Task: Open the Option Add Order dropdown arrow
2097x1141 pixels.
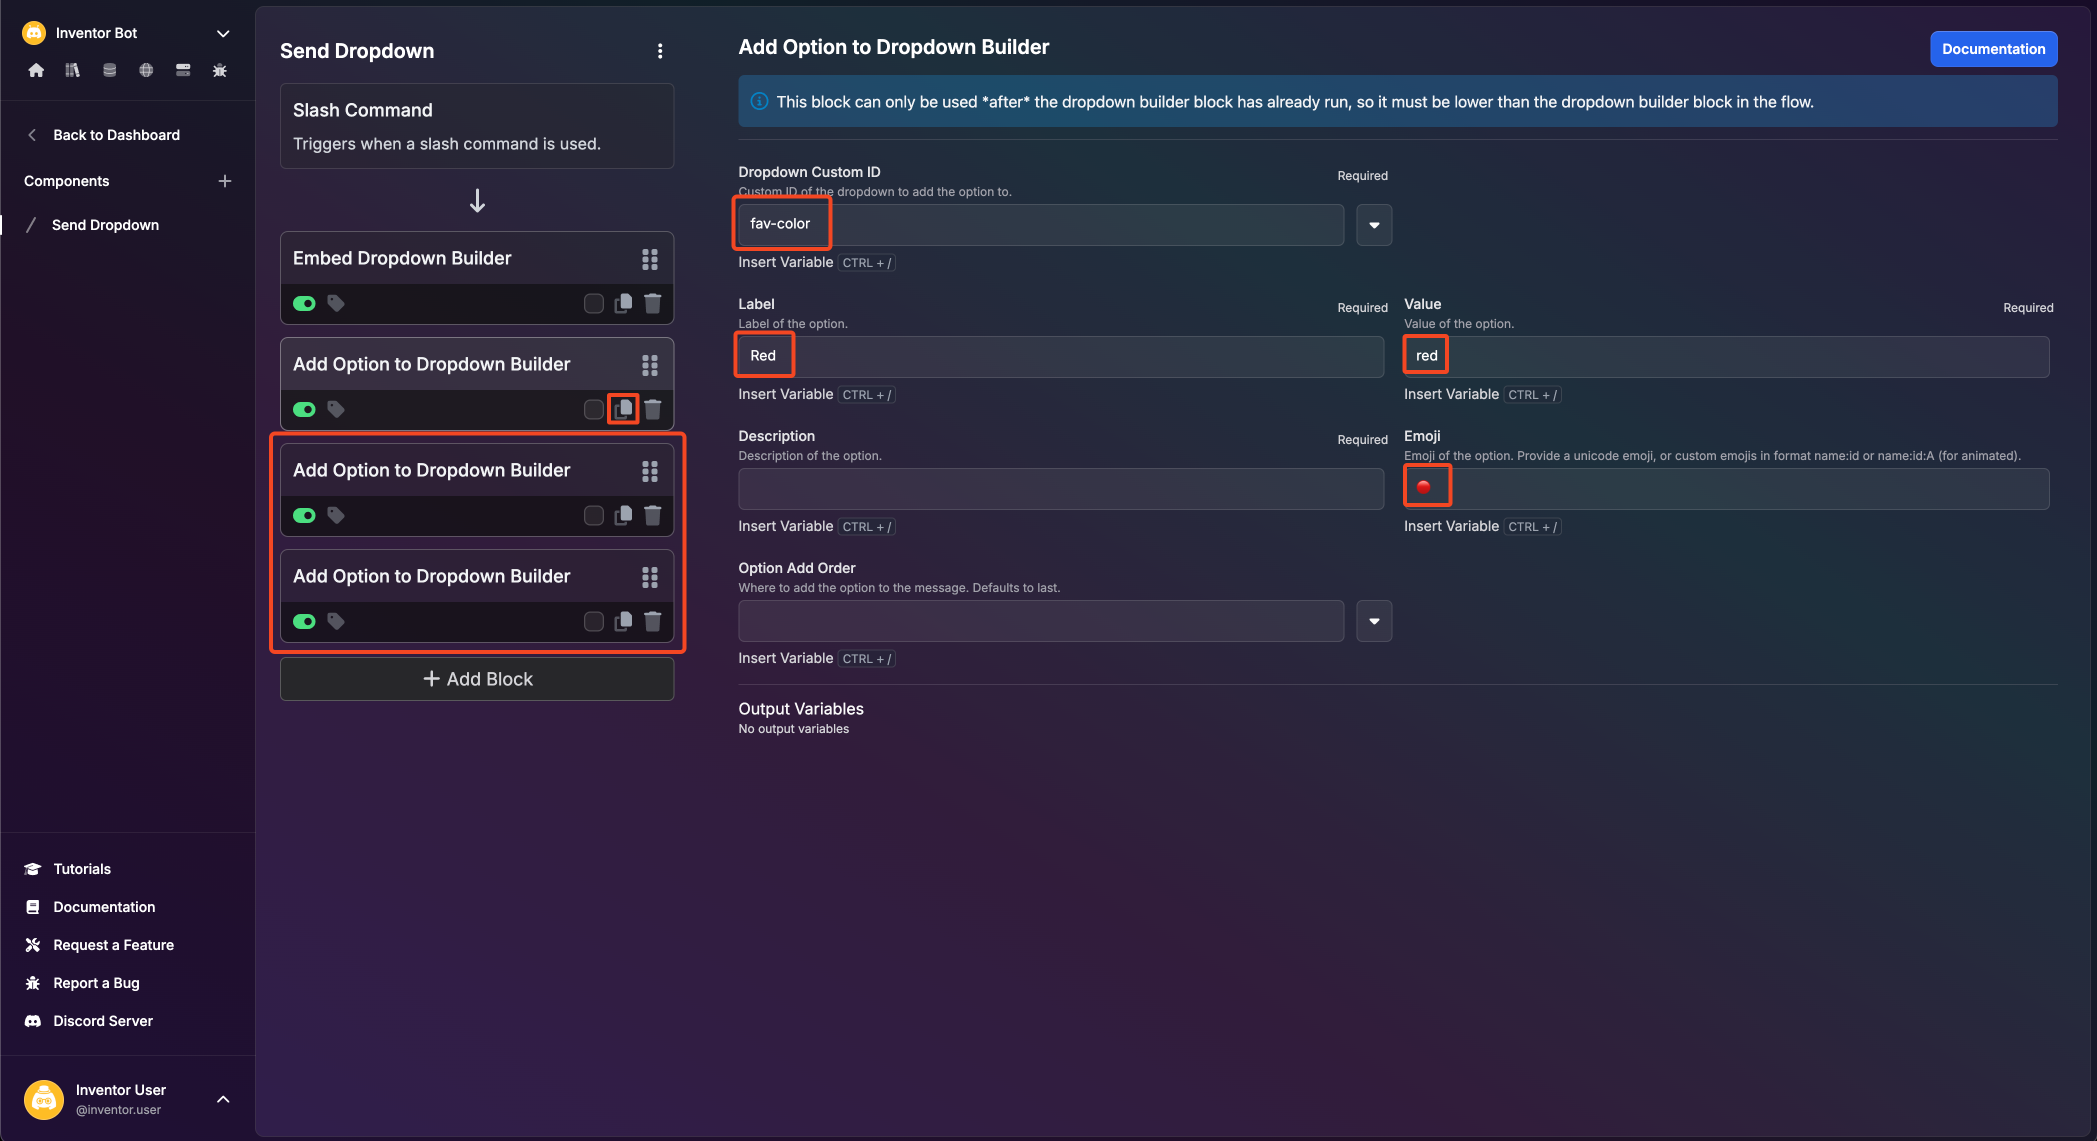Action: (x=1374, y=621)
